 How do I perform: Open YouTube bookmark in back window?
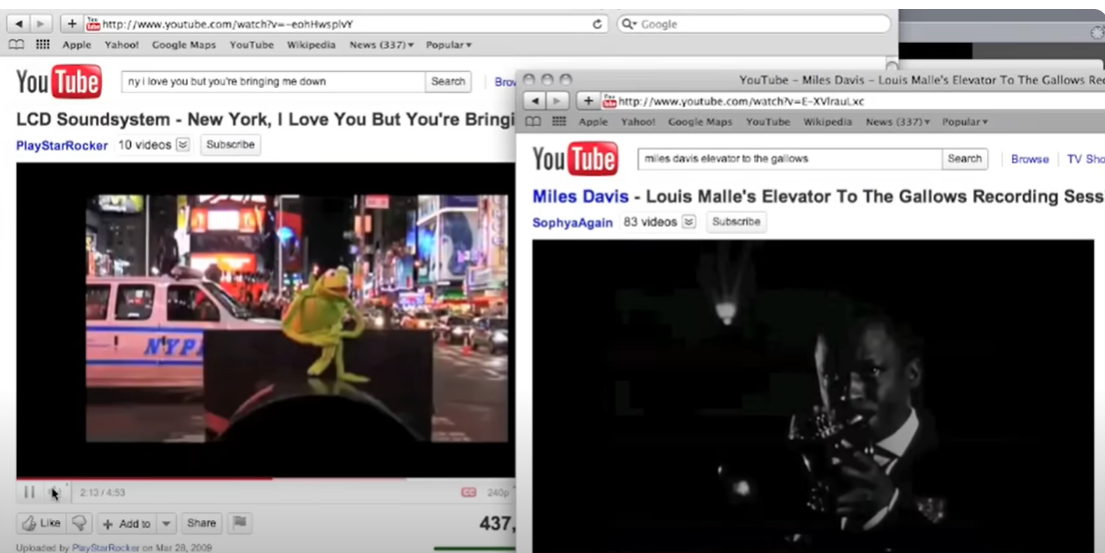252,44
